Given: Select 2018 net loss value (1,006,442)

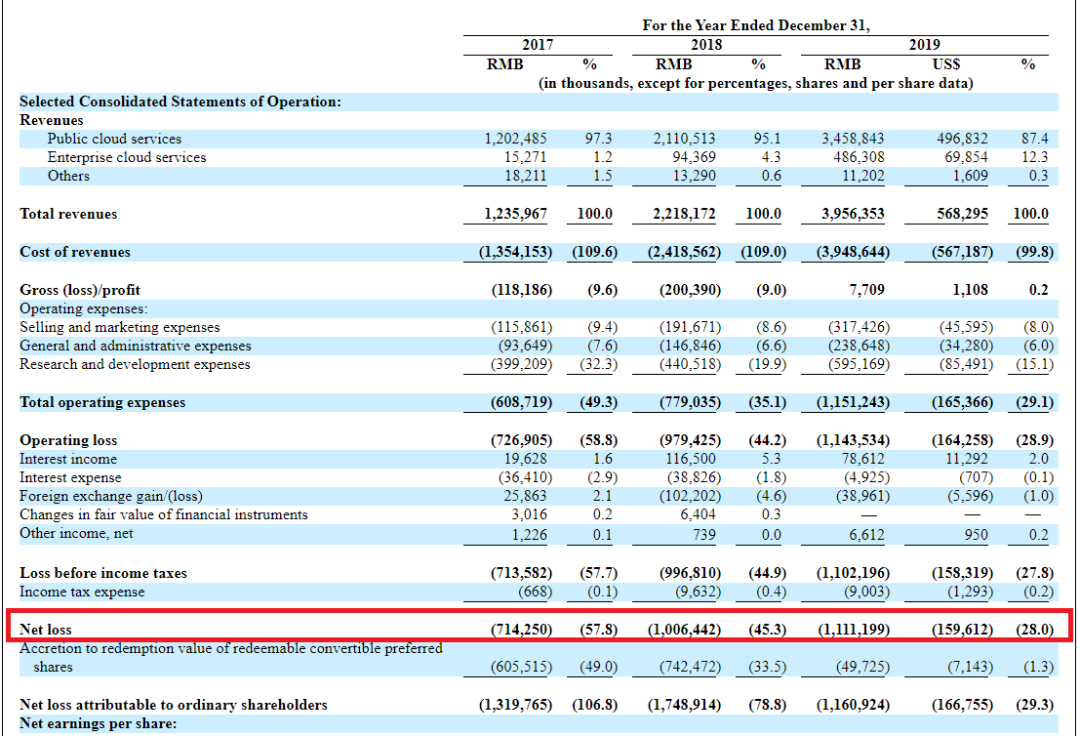Looking at the screenshot, I should coord(684,629).
